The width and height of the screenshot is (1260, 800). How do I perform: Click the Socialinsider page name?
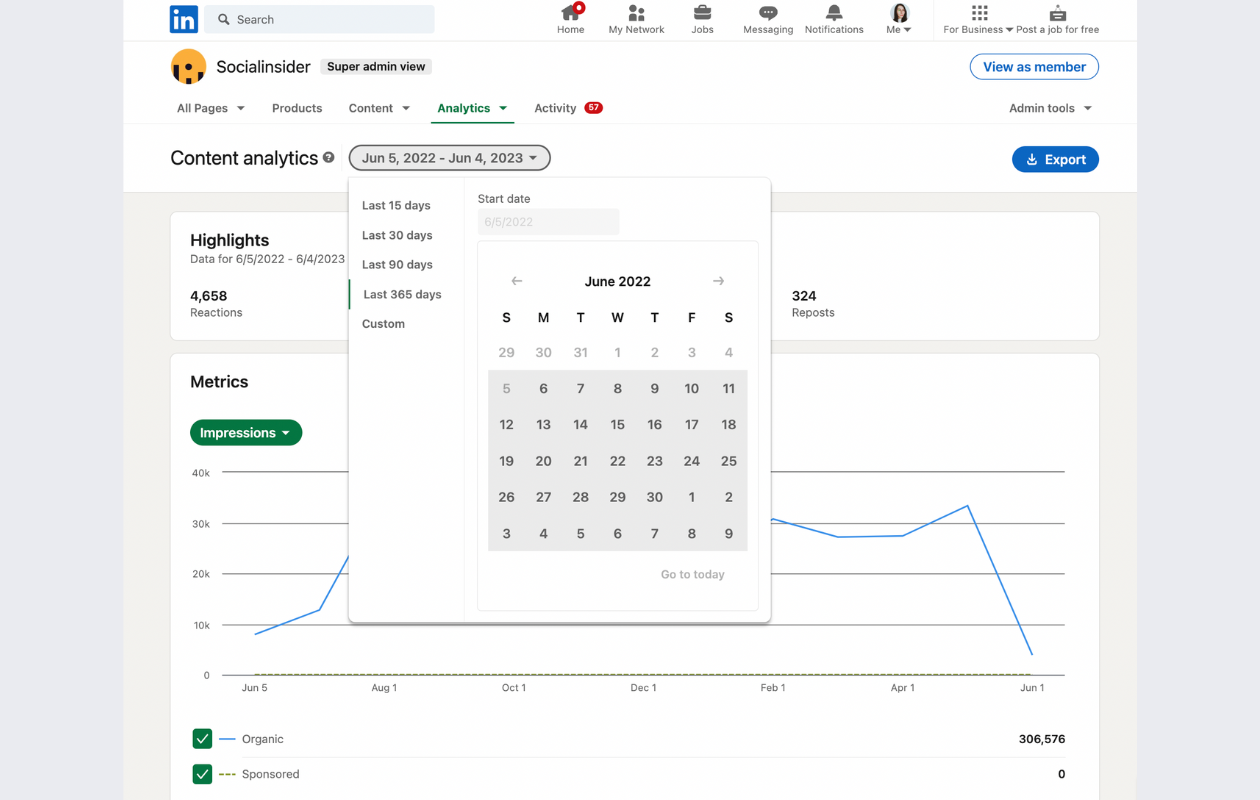[x=263, y=67]
